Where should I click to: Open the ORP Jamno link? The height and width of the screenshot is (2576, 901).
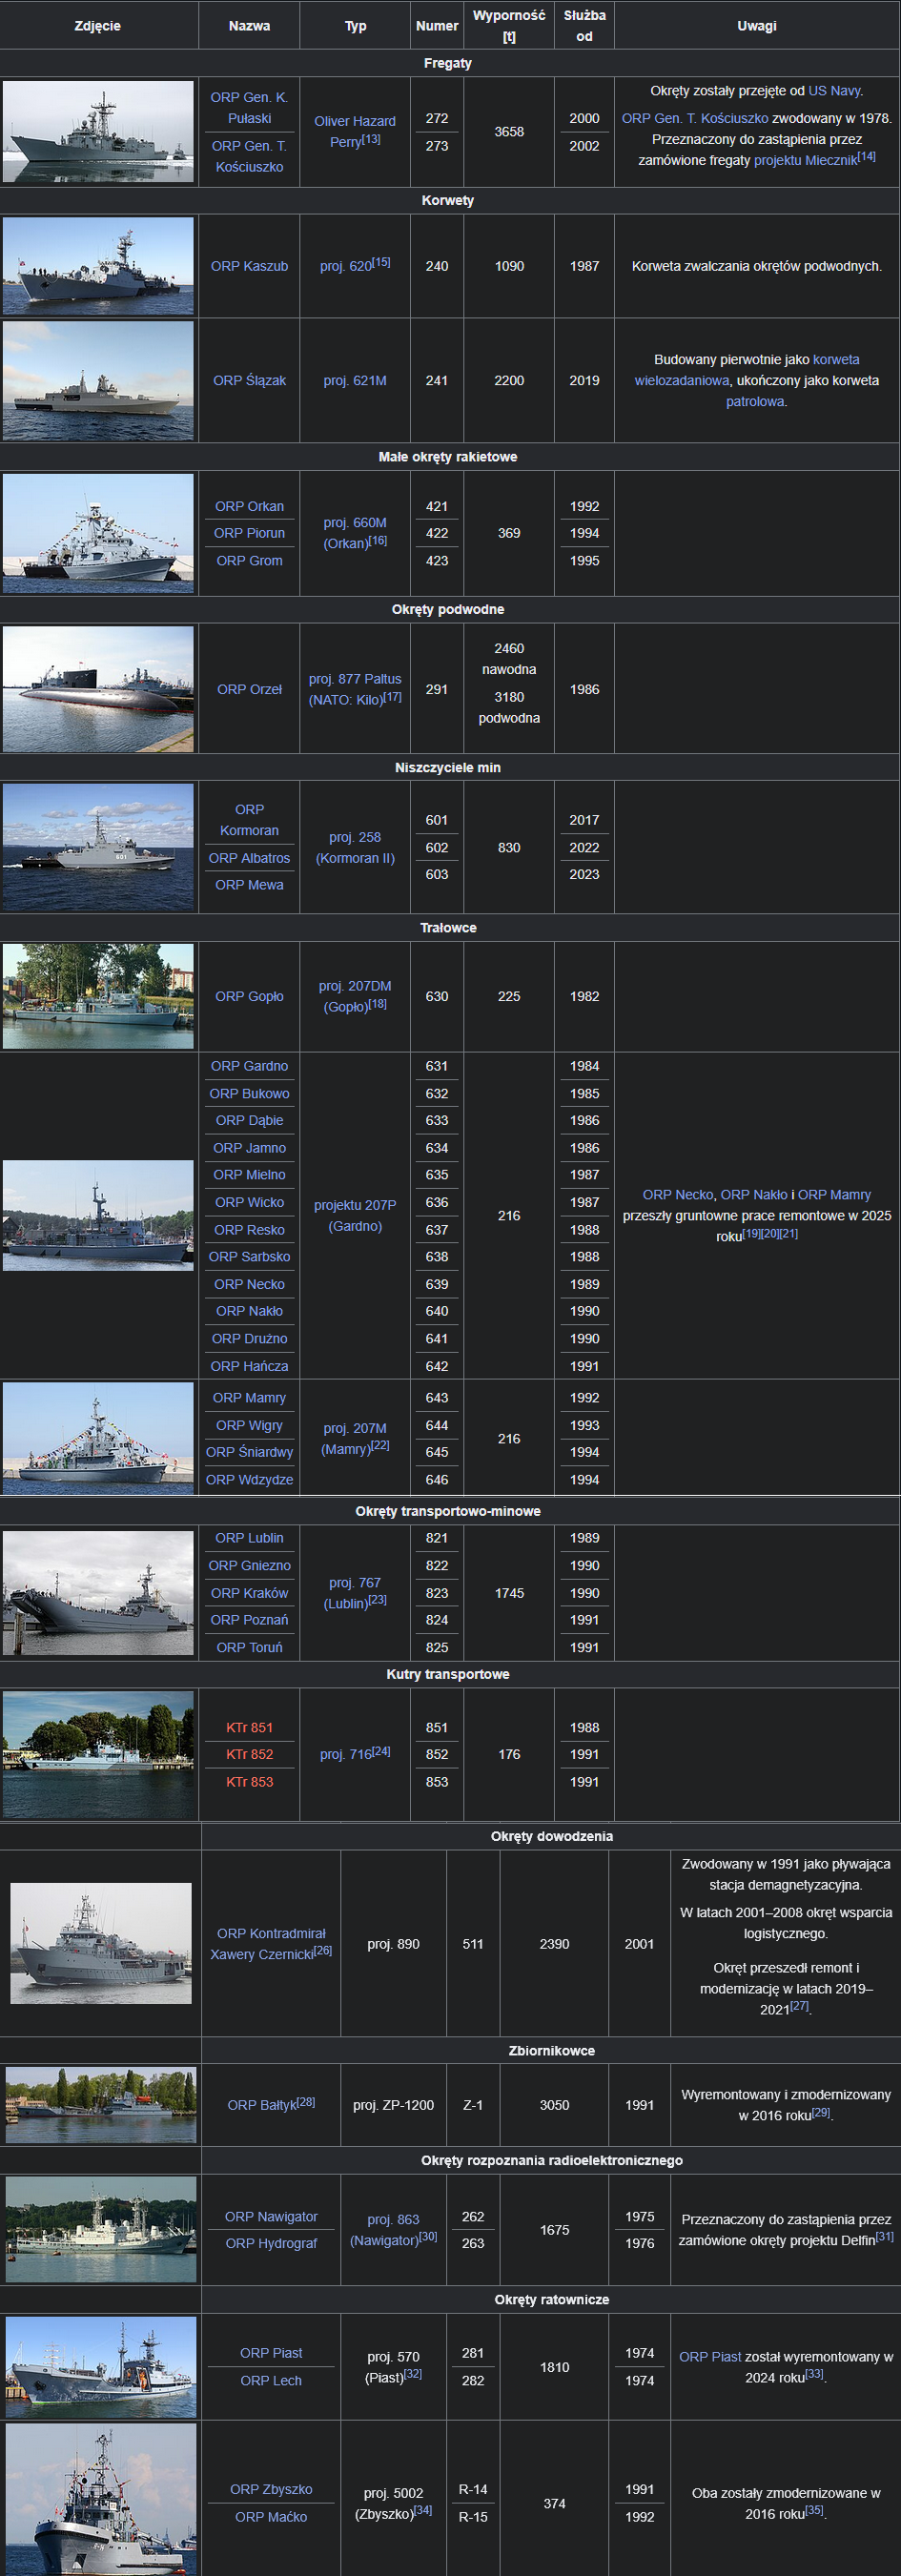[x=249, y=1148]
